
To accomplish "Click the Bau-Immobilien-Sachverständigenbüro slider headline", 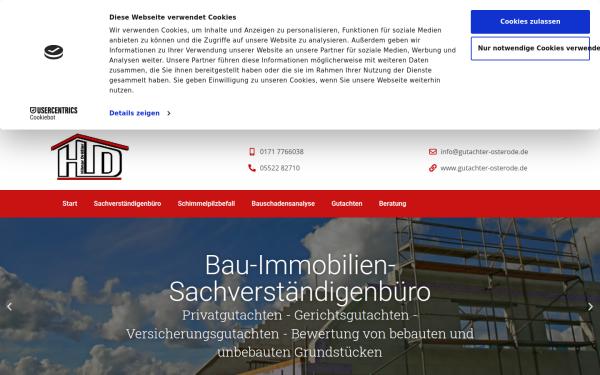I will 300,278.
